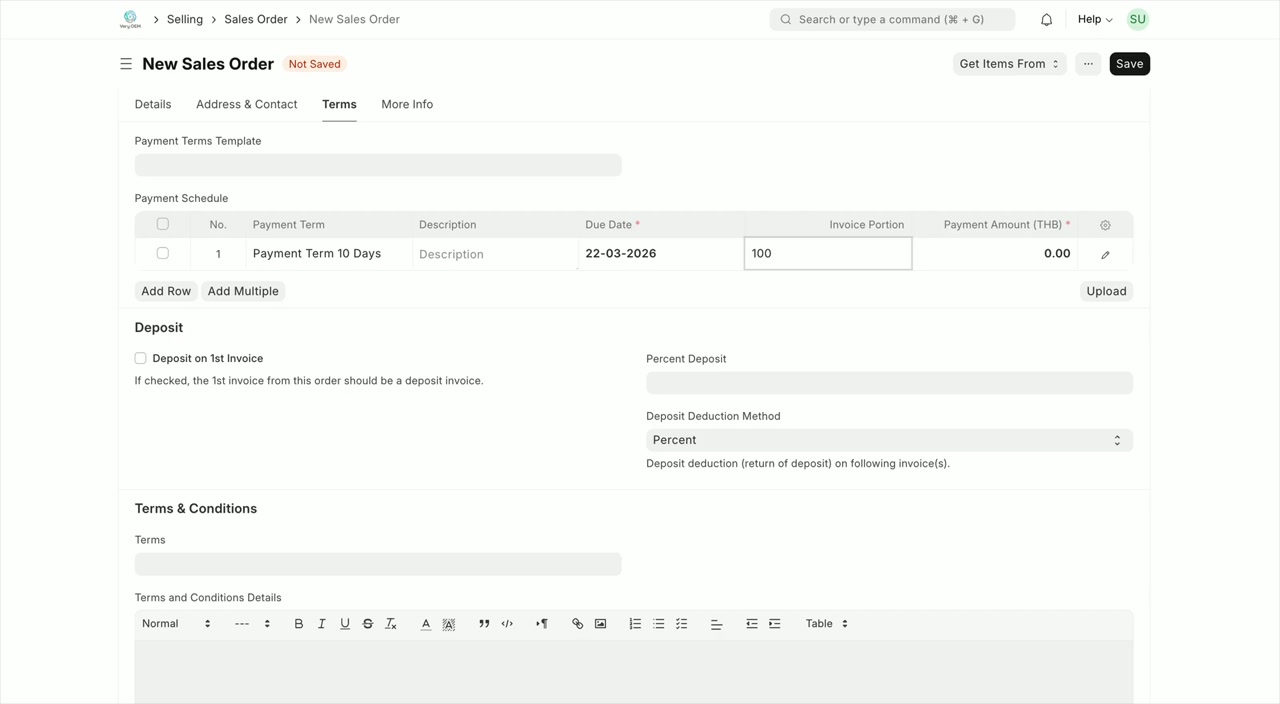Open payment schedule column settings gear
Image resolution: width=1280 pixels, height=704 pixels.
(x=1105, y=225)
